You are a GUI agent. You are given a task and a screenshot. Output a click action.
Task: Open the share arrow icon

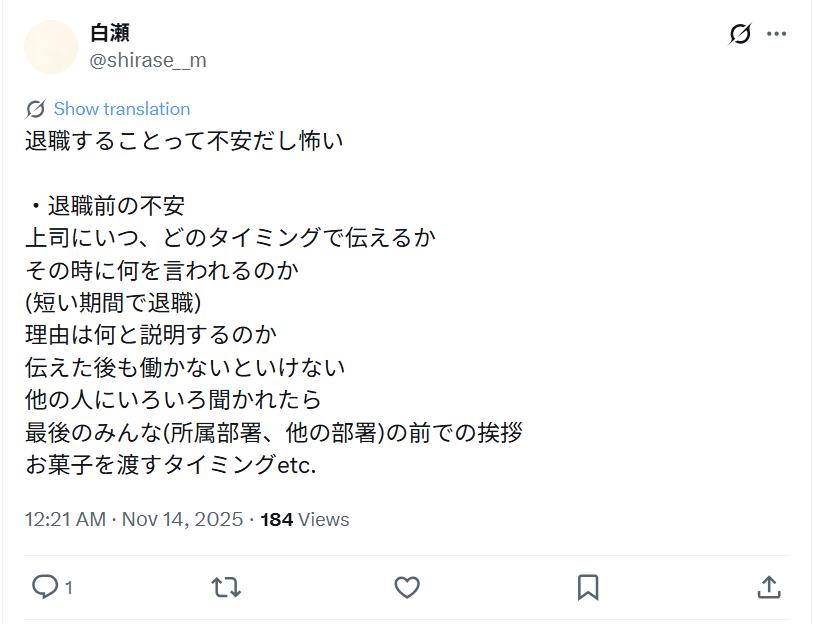[x=768, y=587]
